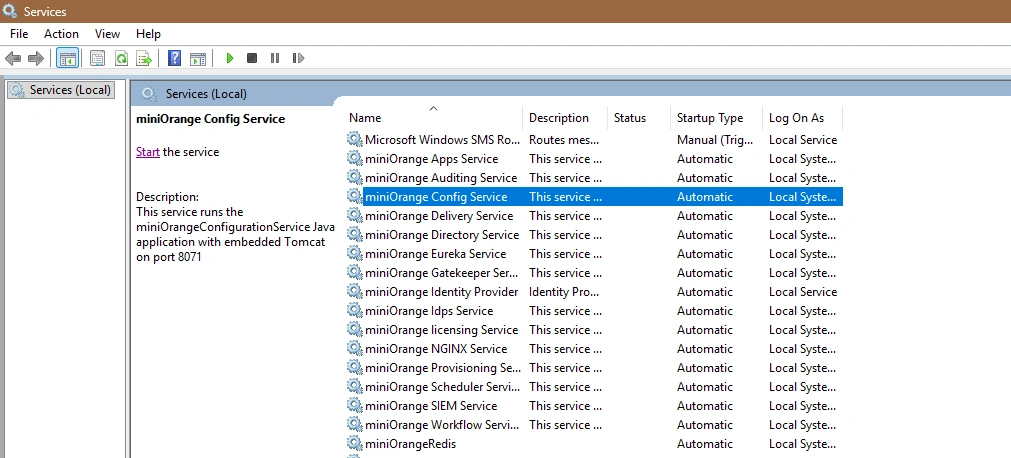This screenshot has height=458, width=1011.
Task: Click 'Identity Pro...' description cell
Action: tap(564, 292)
